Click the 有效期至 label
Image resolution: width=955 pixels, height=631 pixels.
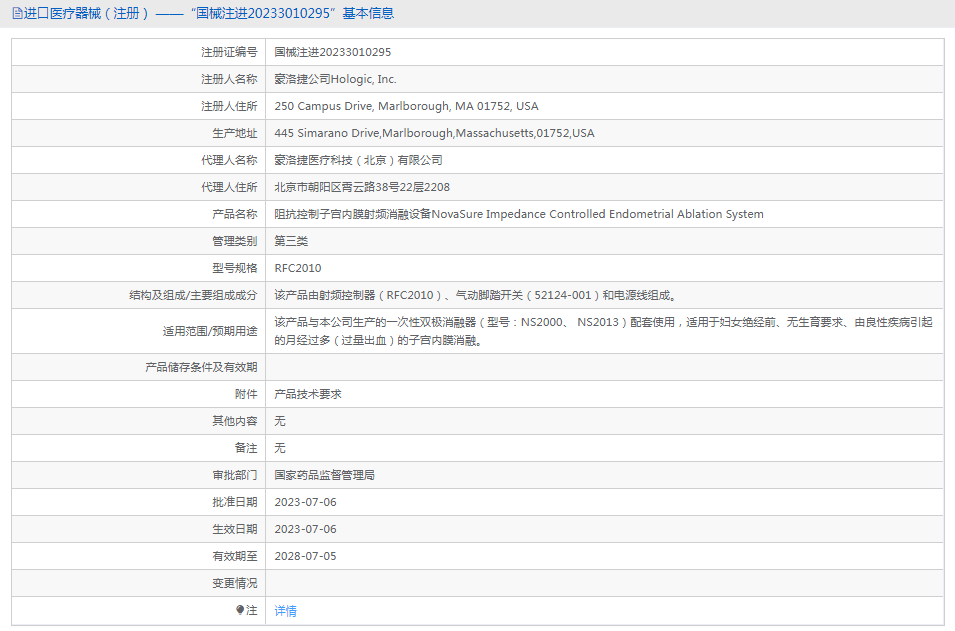point(234,556)
